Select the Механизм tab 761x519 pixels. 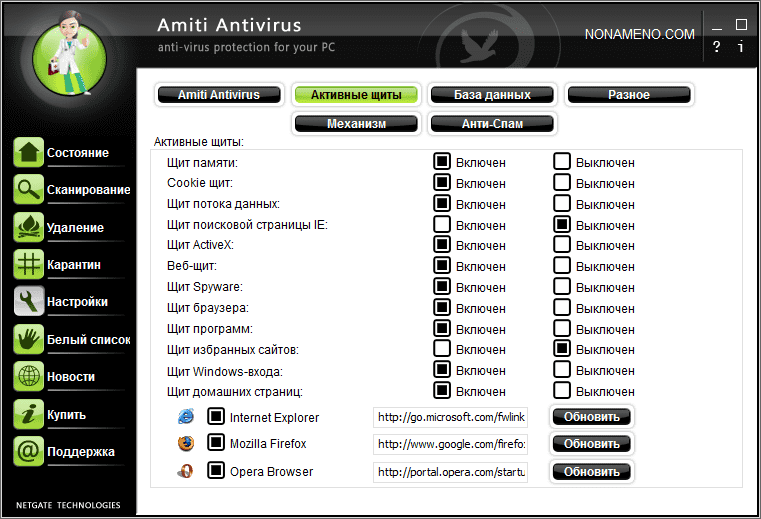point(356,124)
